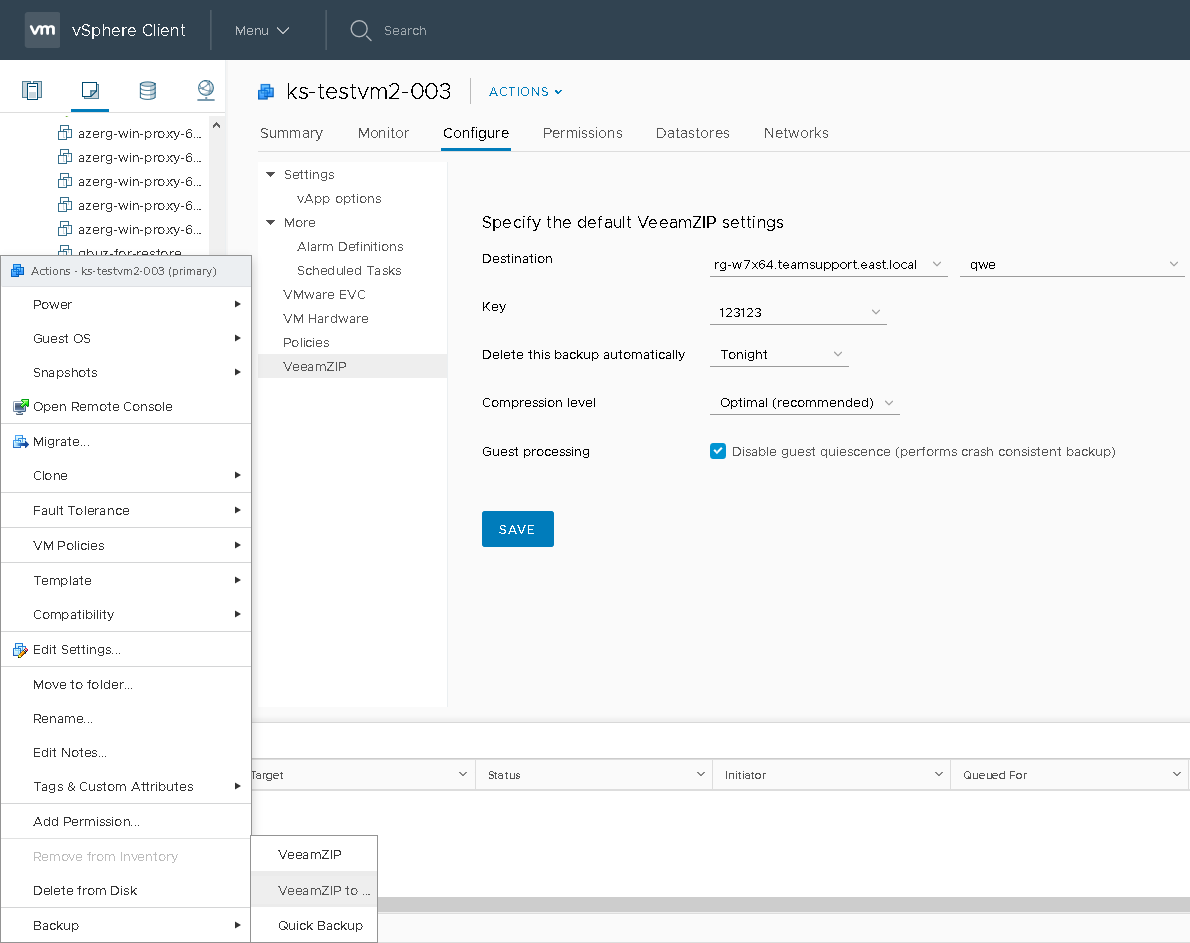Screen dimensions: 1190x943
Task: Open the Snapshots submenu
Action: tap(126, 372)
